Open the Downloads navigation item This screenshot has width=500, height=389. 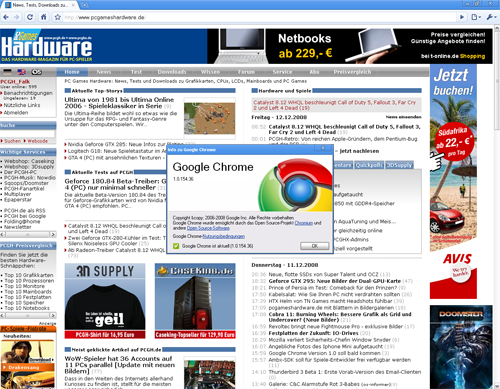point(172,72)
